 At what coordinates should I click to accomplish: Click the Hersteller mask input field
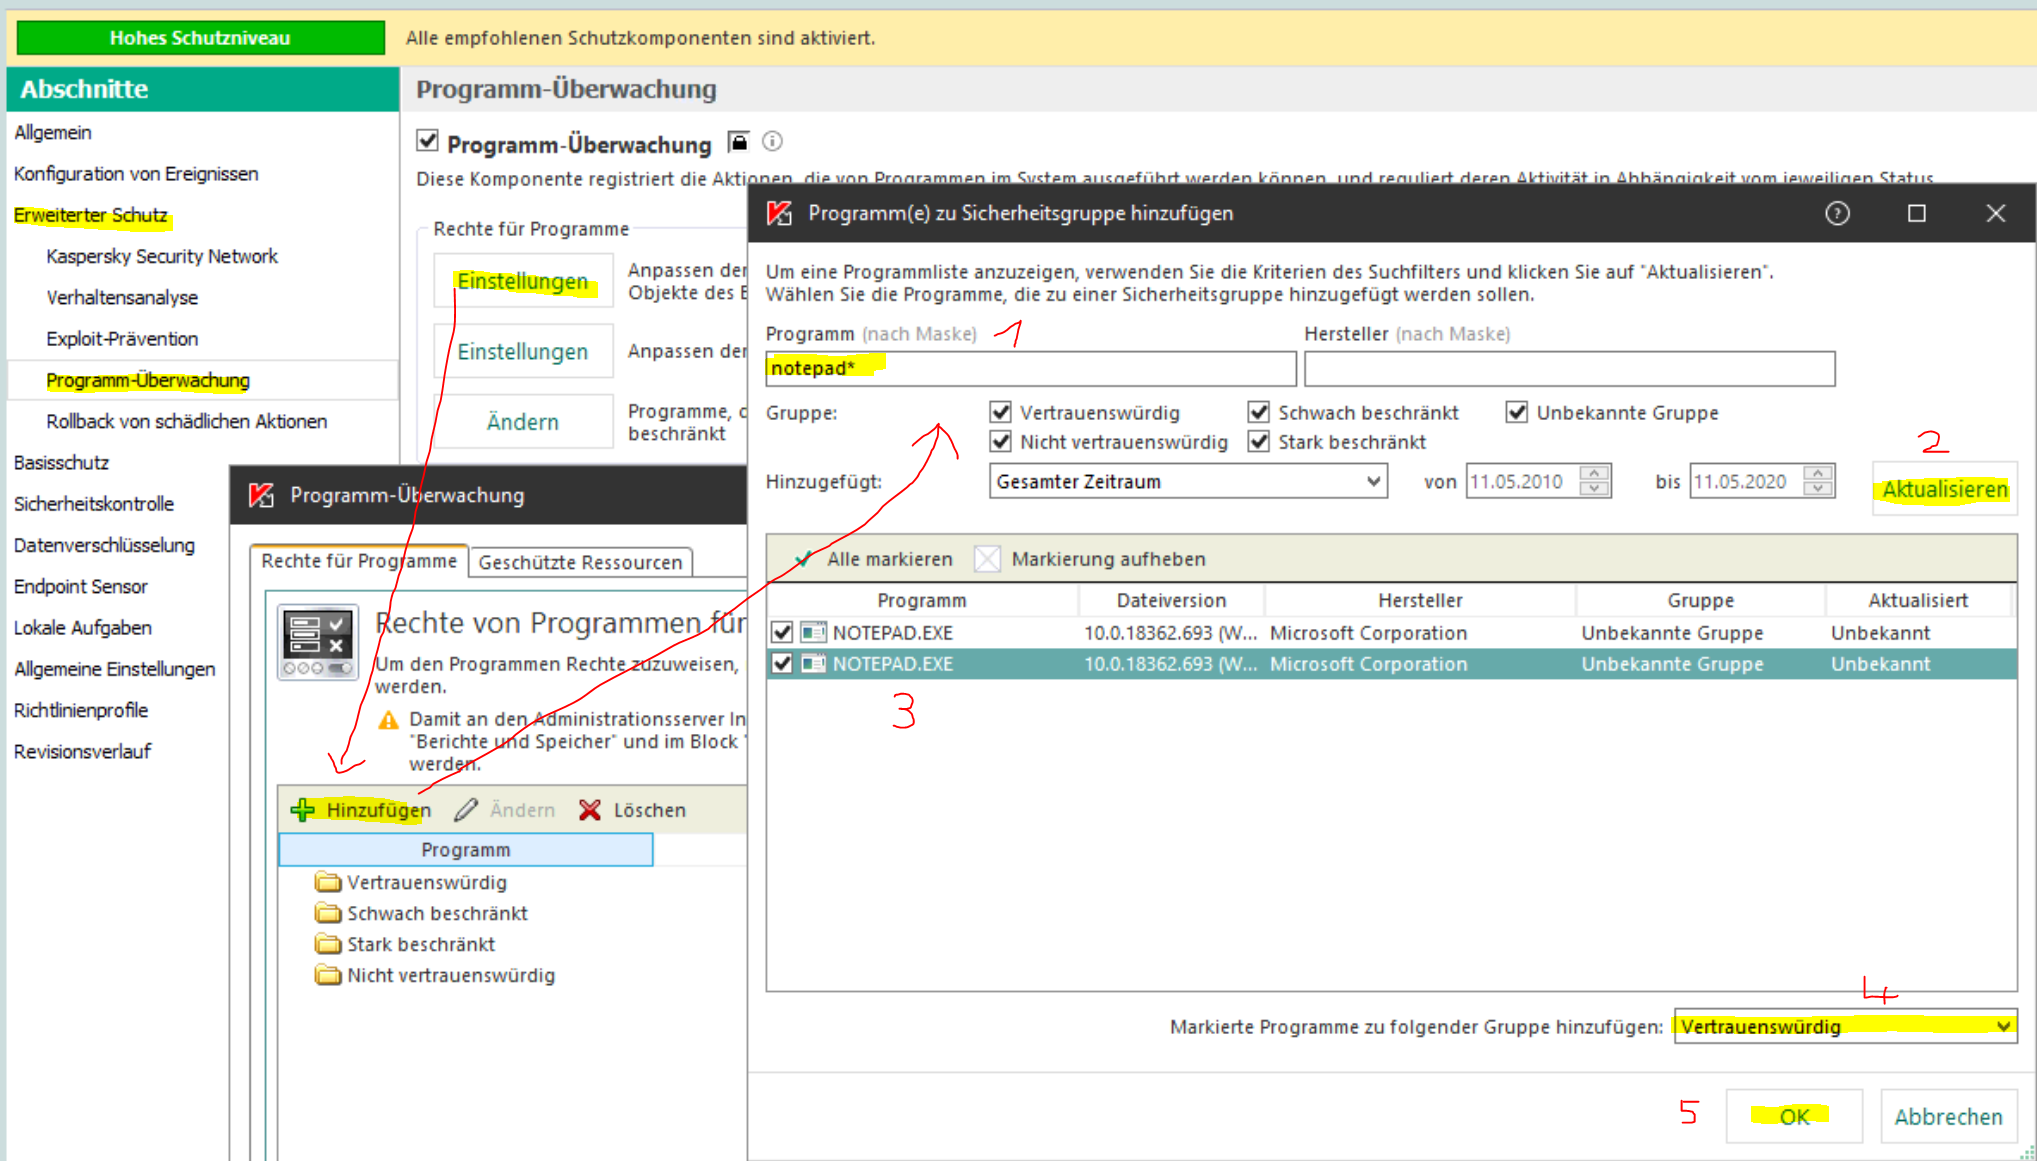pyautogui.click(x=1568, y=368)
